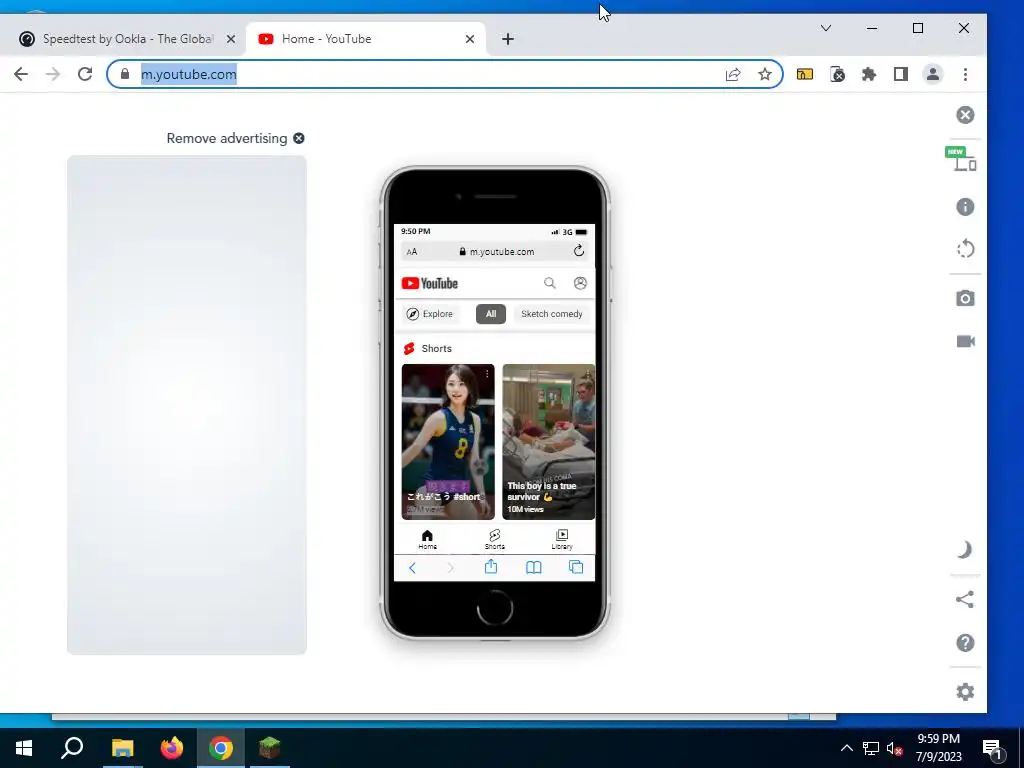
Task: Show hidden system tray icons
Action: point(846,748)
